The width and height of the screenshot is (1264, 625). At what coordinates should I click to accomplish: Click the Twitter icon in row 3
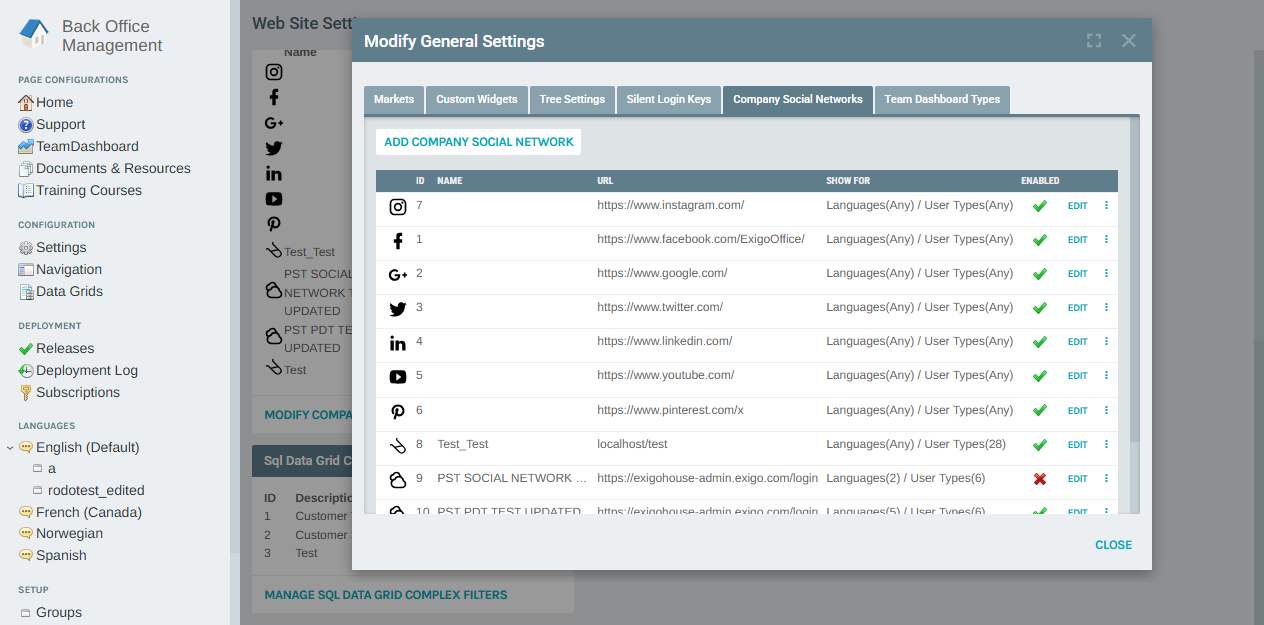coord(398,309)
